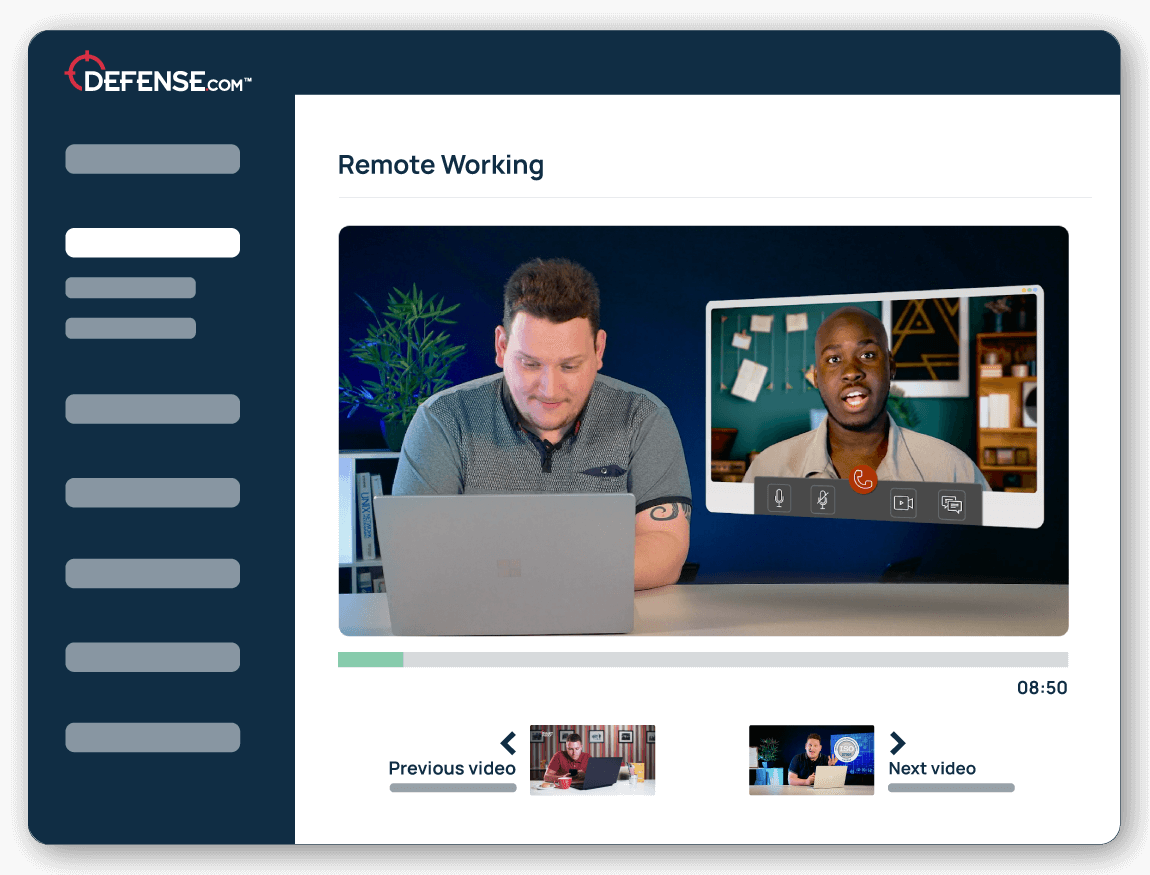
Task: Select the white highlighted sidebar menu item
Action: [x=153, y=243]
